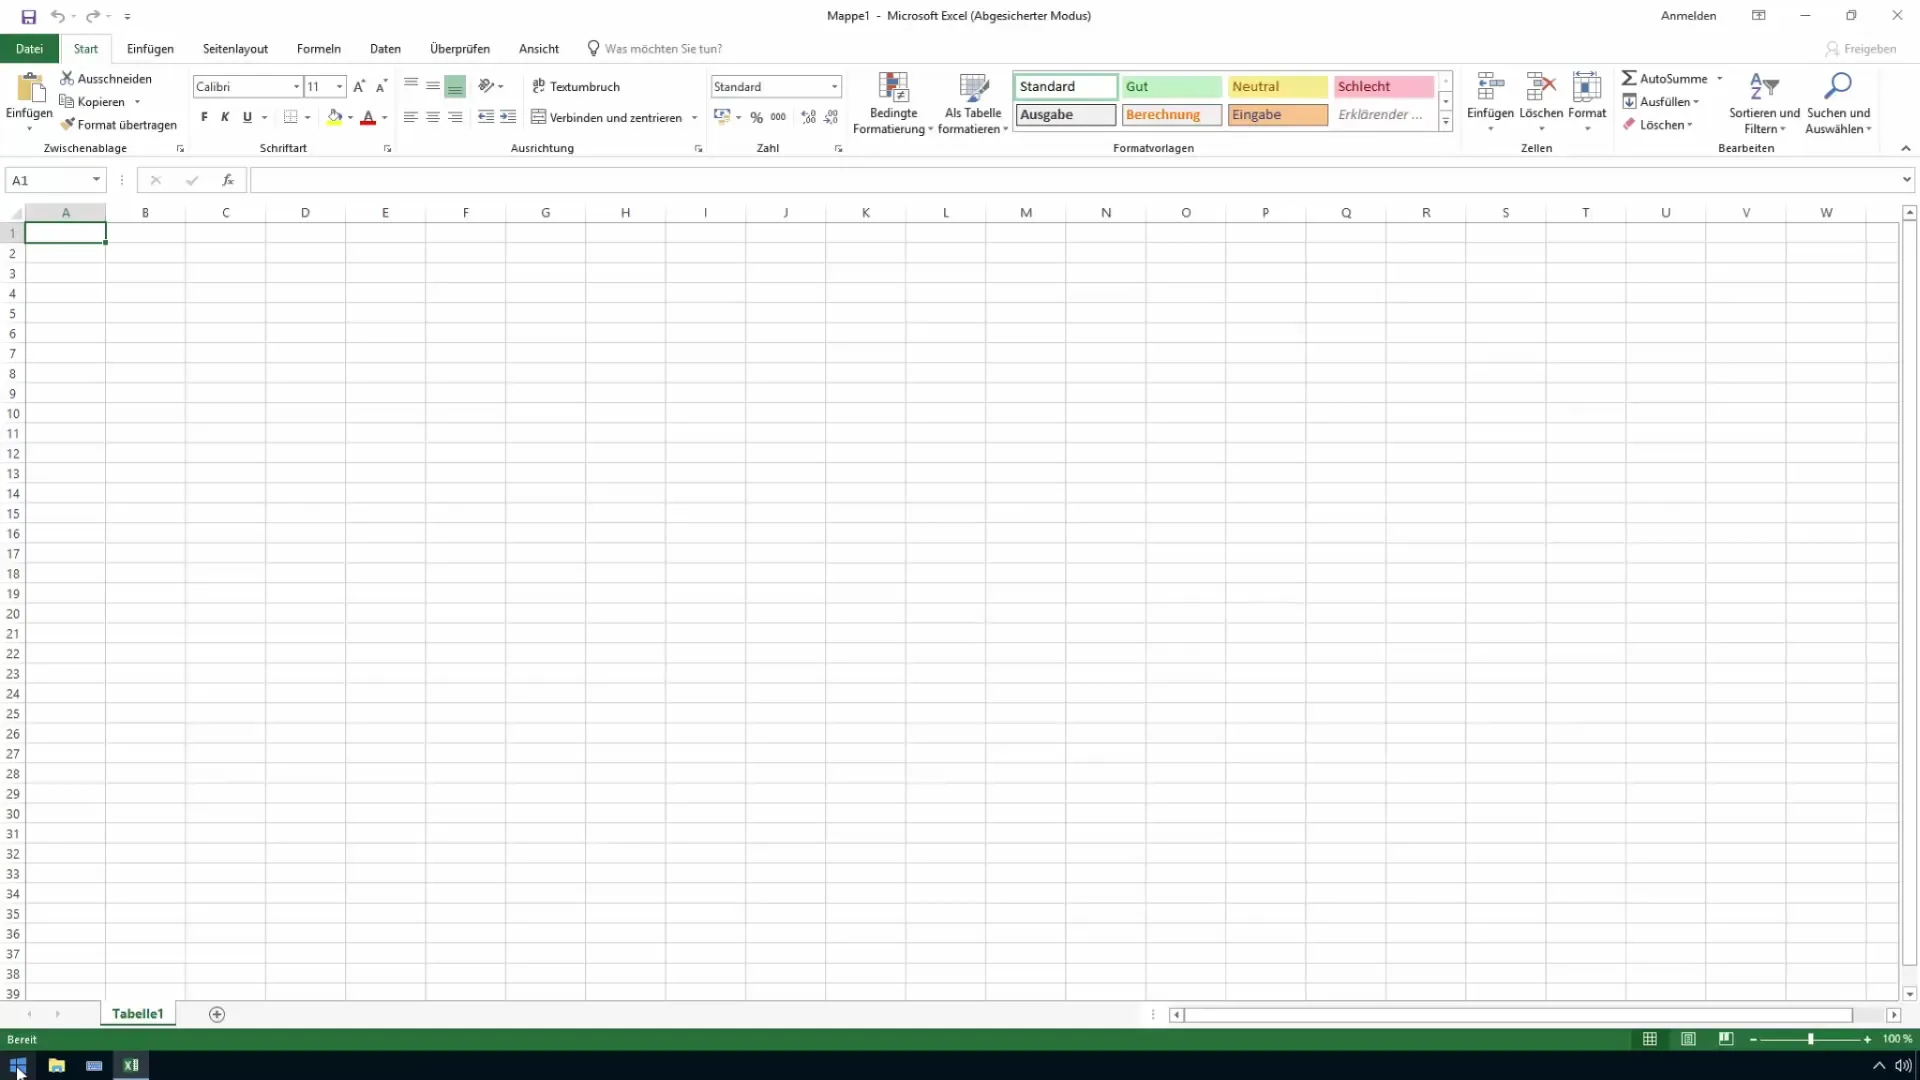Decrease font size with smaller A icon
The width and height of the screenshot is (1920, 1080).
pyautogui.click(x=381, y=86)
